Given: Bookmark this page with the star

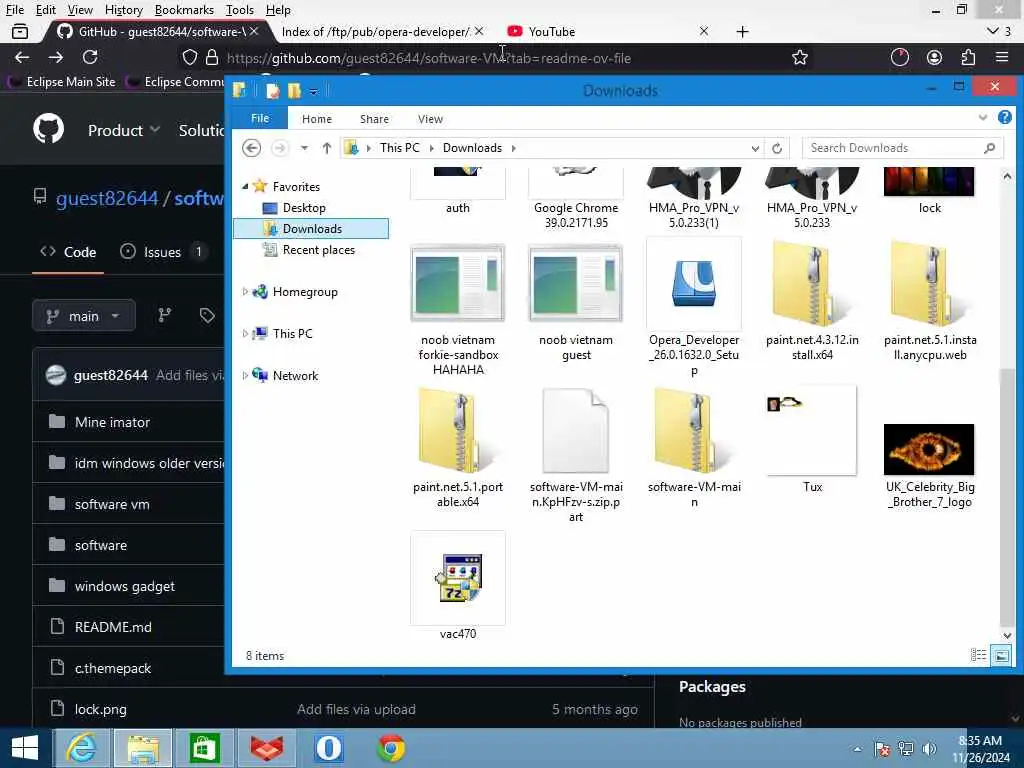Looking at the screenshot, I should [x=799, y=57].
